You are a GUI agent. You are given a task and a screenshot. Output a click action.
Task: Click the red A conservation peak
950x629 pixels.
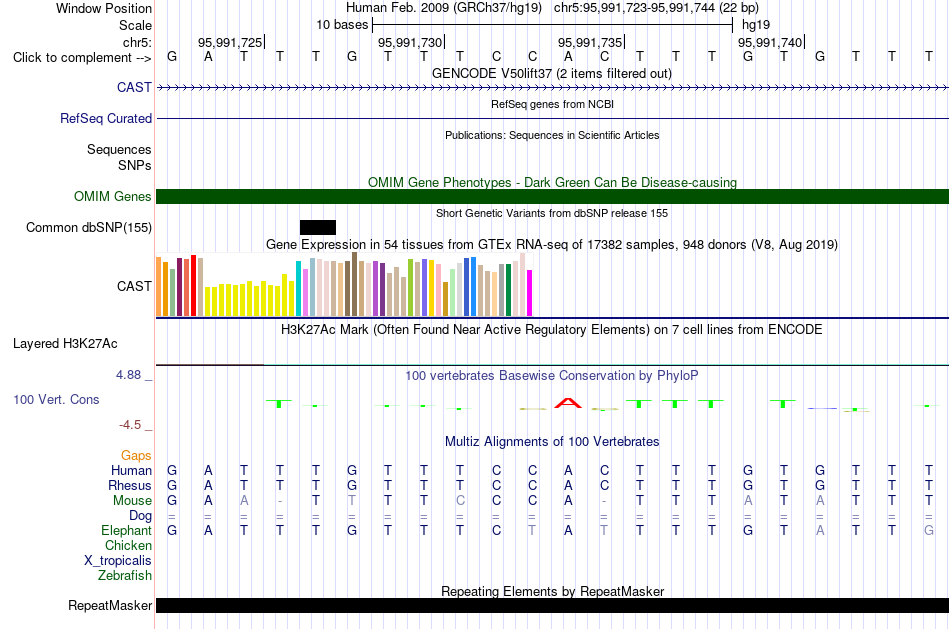[568, 403]
